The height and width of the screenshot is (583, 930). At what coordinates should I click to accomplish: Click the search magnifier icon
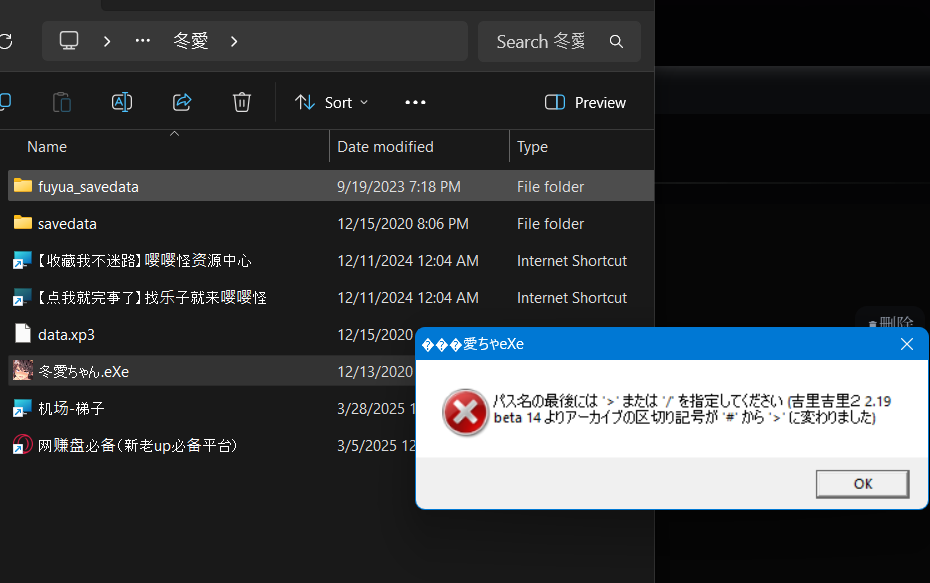coord(616,42)
